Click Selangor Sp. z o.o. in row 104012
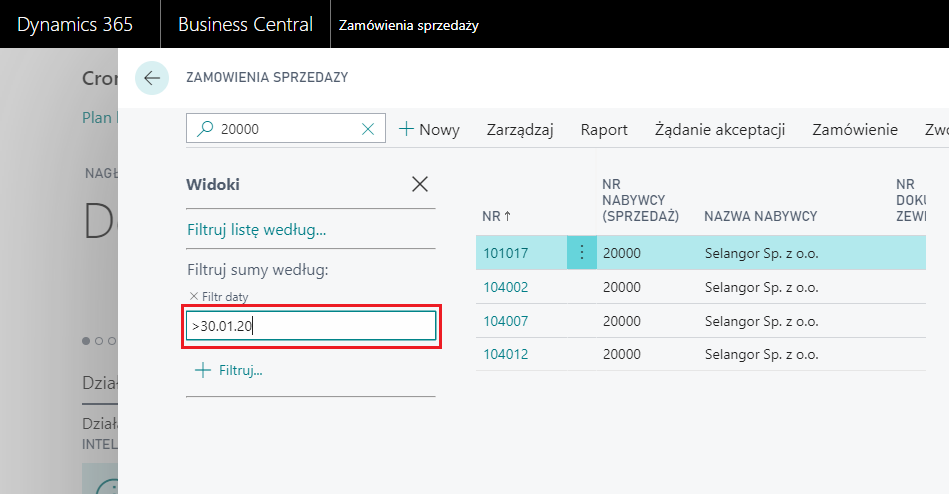Viewport: 949px width, 494px height. 761,354
